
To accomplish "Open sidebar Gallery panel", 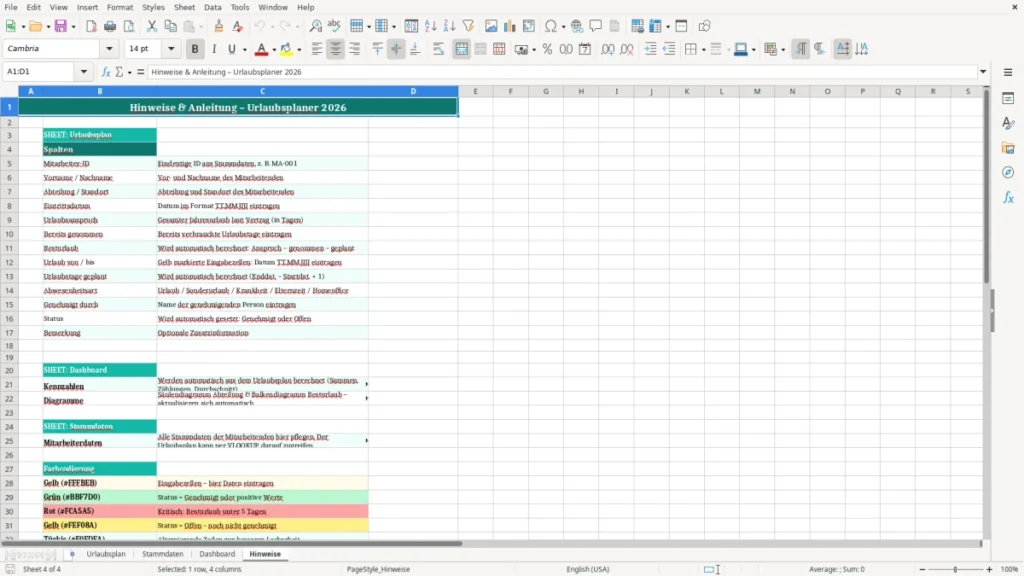I will (x=1008, y=148).
